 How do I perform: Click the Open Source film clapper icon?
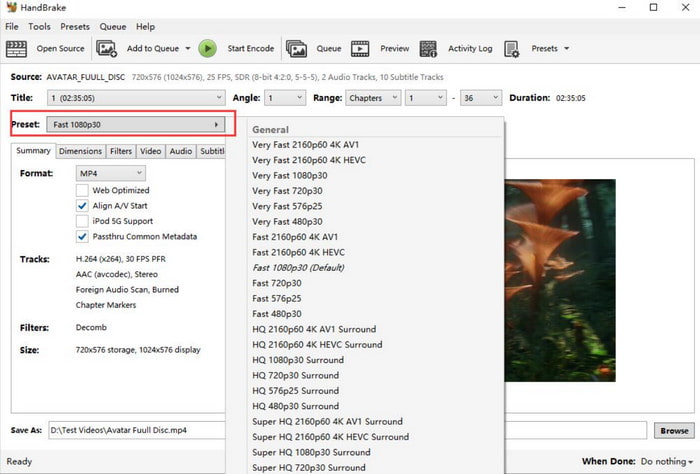[x=17, y=49]
